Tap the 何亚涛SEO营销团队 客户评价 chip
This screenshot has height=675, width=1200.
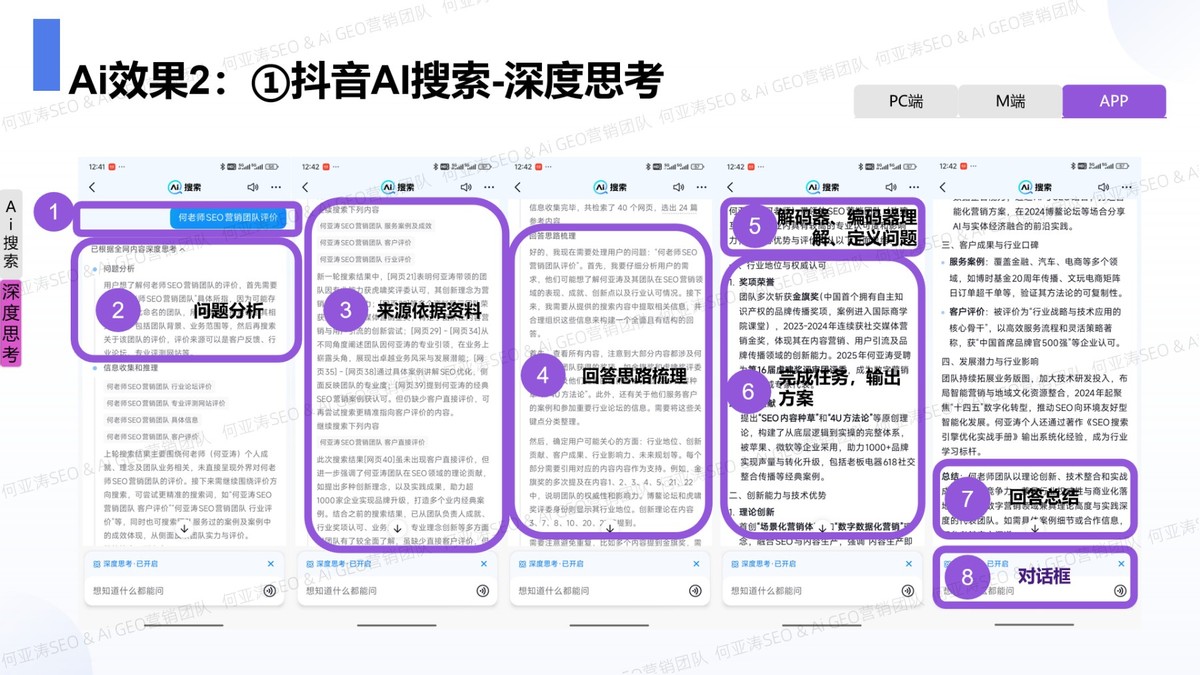[367, 243]
